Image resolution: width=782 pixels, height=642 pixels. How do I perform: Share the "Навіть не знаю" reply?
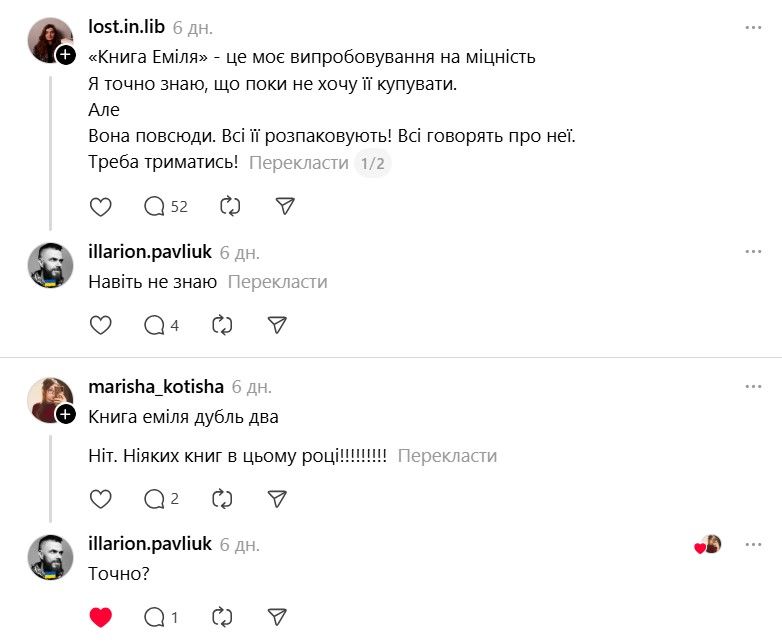pyautogui.click(x=278, y=325)
